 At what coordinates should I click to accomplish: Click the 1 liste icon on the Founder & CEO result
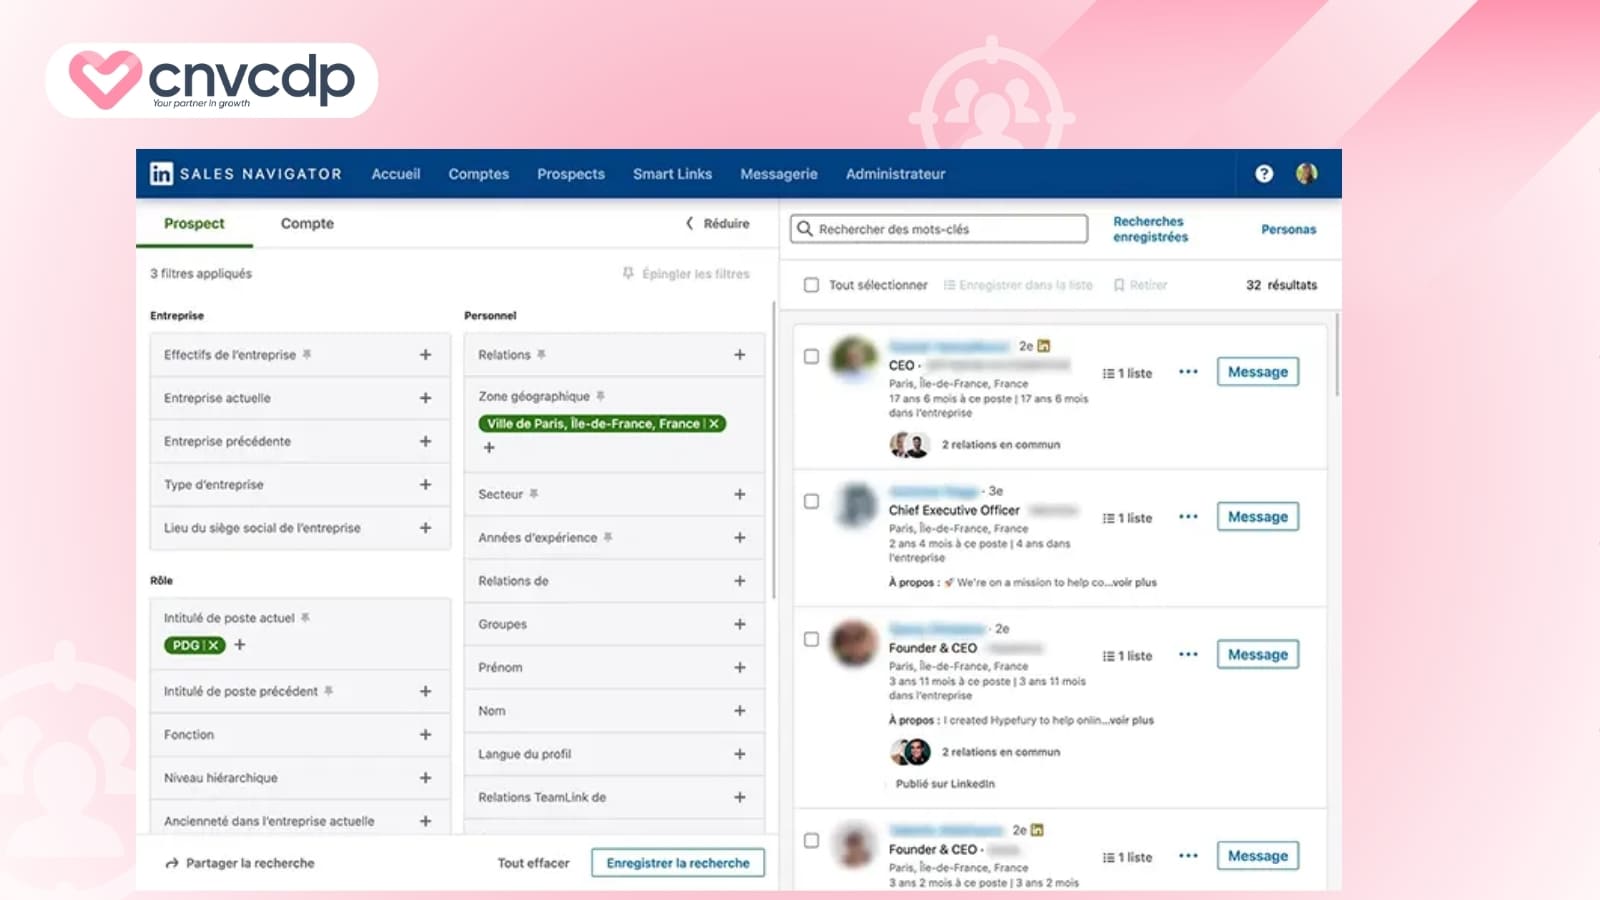click(x=1113, y=655)
